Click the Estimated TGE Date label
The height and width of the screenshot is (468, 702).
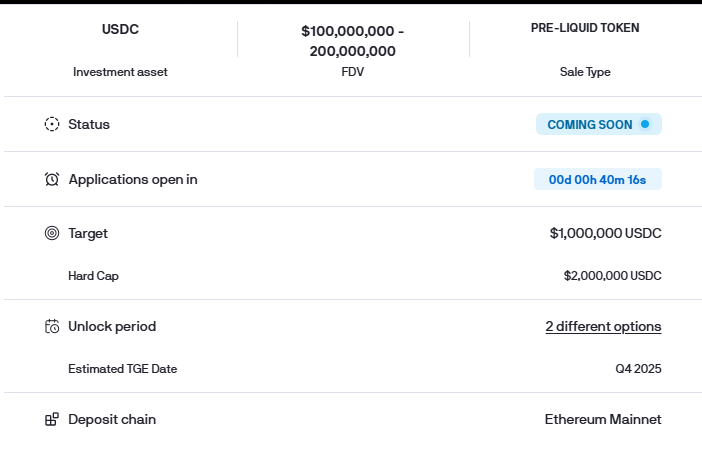click(122, 368)
